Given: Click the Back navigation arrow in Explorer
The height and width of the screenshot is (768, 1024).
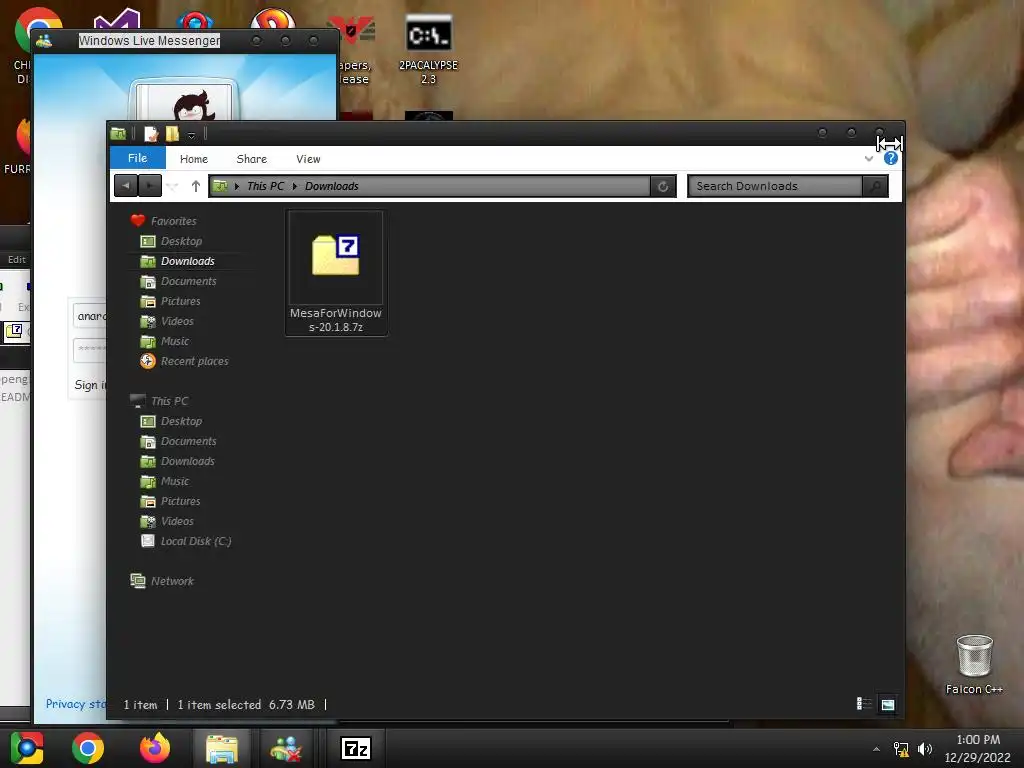Looking at the screenshot, I should [x=125, y=185].
